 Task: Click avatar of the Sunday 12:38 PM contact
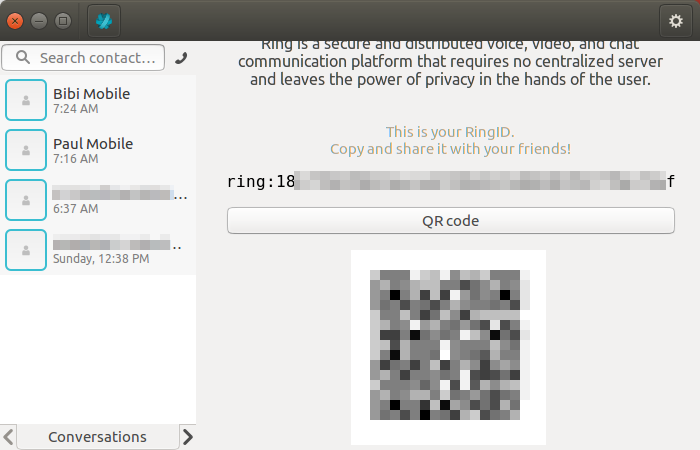[26, 250]
